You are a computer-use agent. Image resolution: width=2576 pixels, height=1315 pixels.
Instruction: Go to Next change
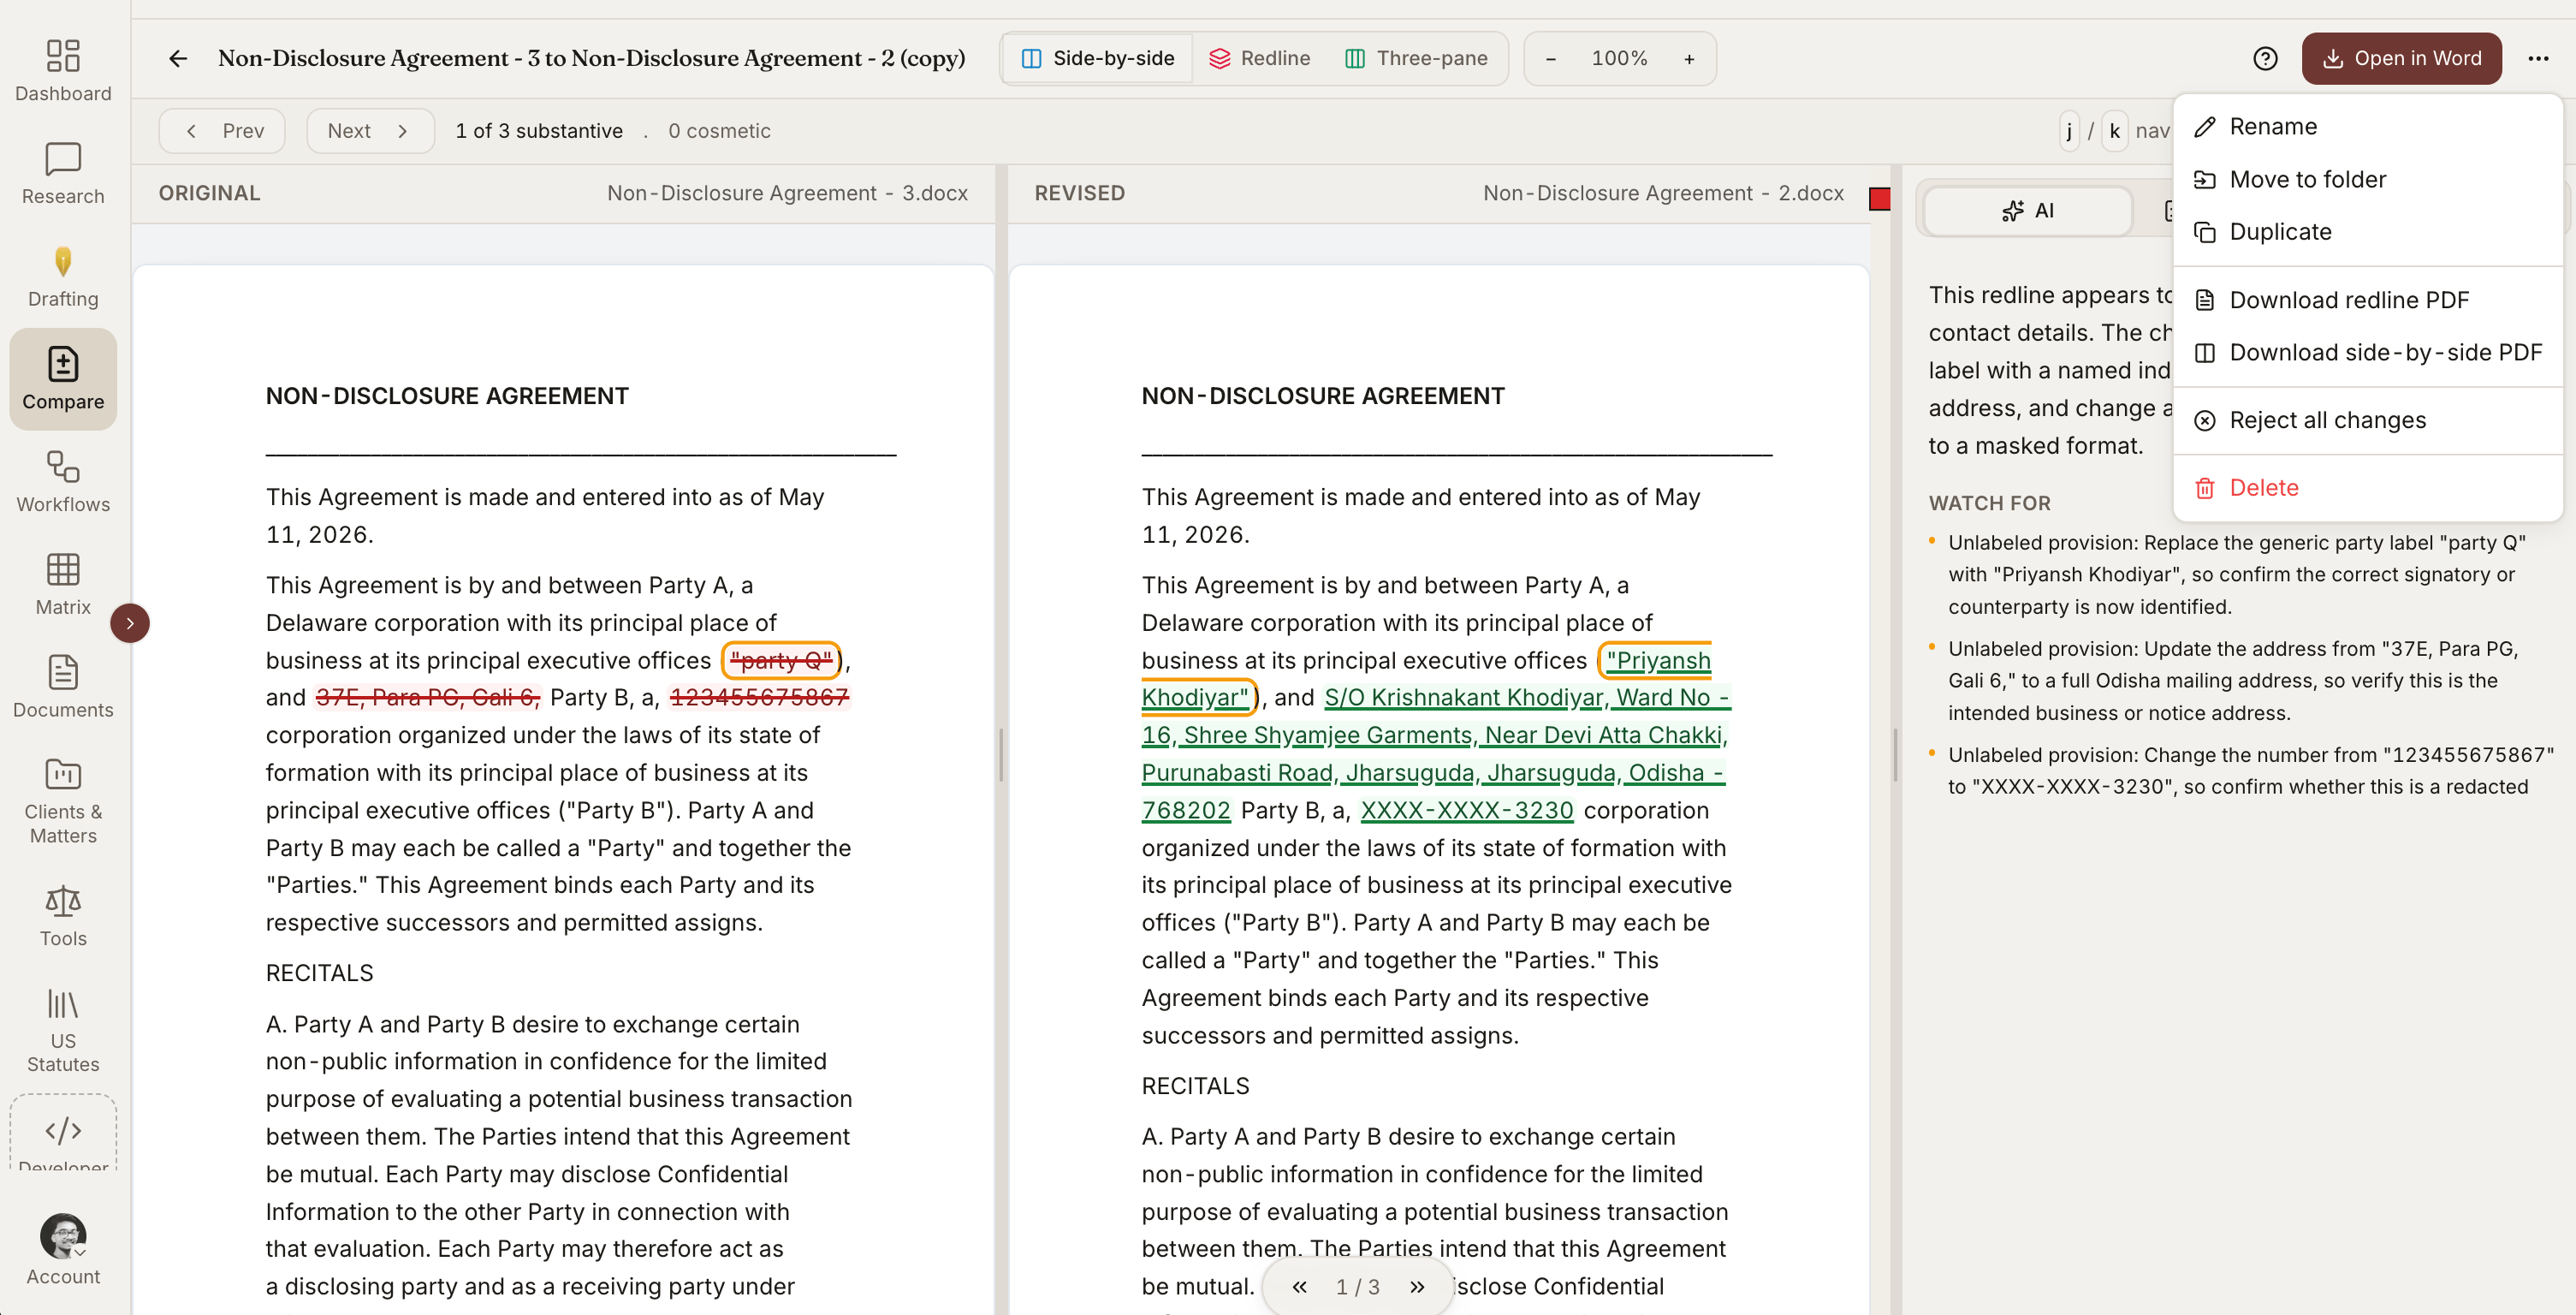[x=370, y=130]
